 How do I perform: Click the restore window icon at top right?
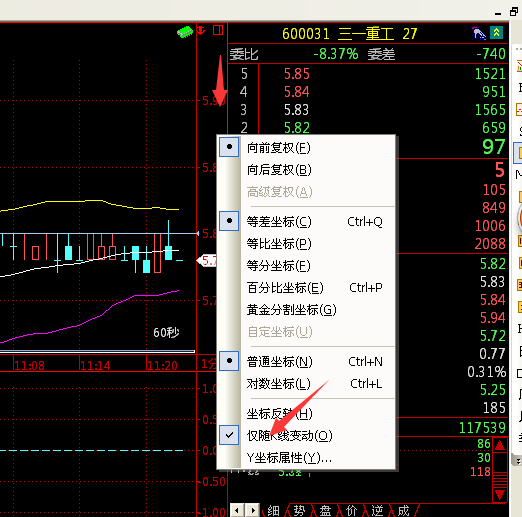click(514, 12)
